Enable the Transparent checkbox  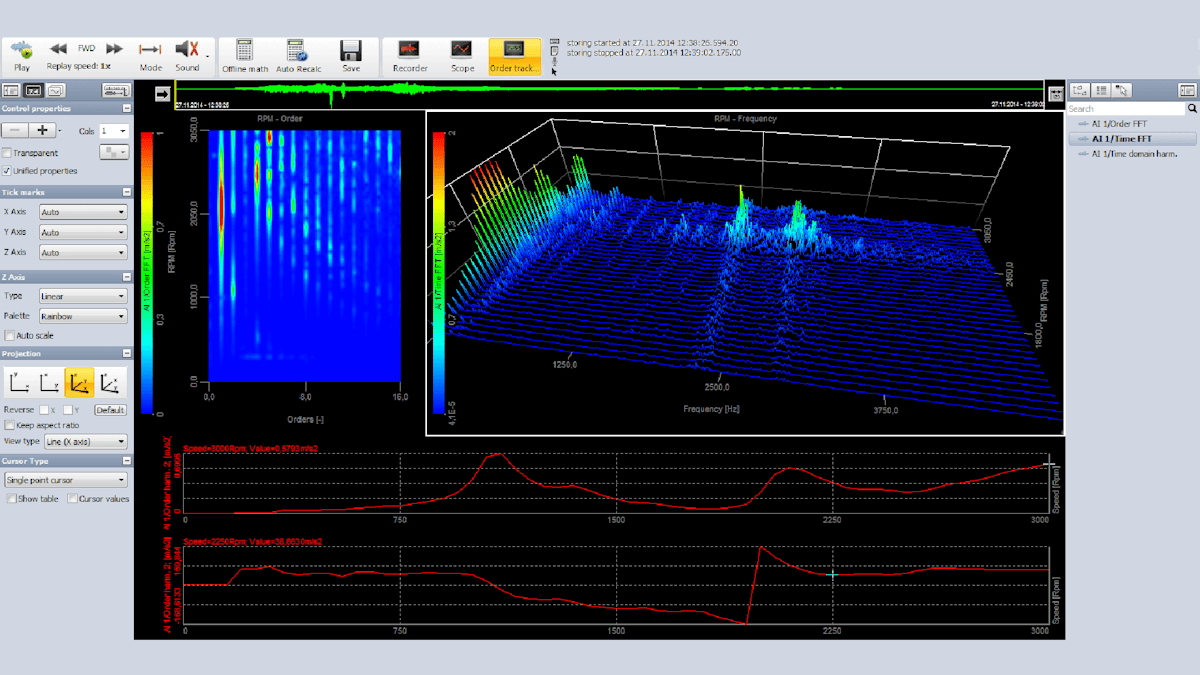(x=8, y=153)
